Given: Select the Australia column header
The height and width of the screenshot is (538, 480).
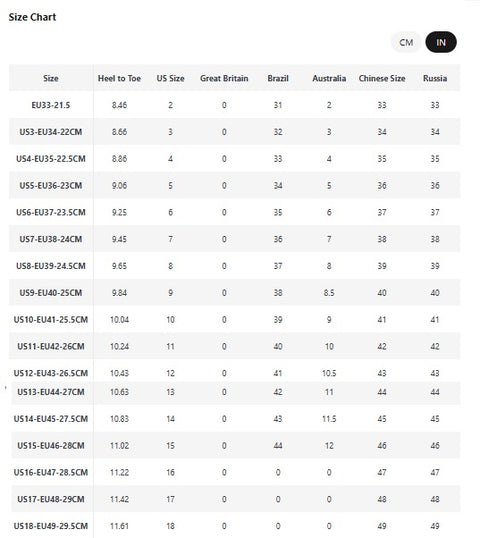Looking at the screenshot, I should (x=329, y=78).
